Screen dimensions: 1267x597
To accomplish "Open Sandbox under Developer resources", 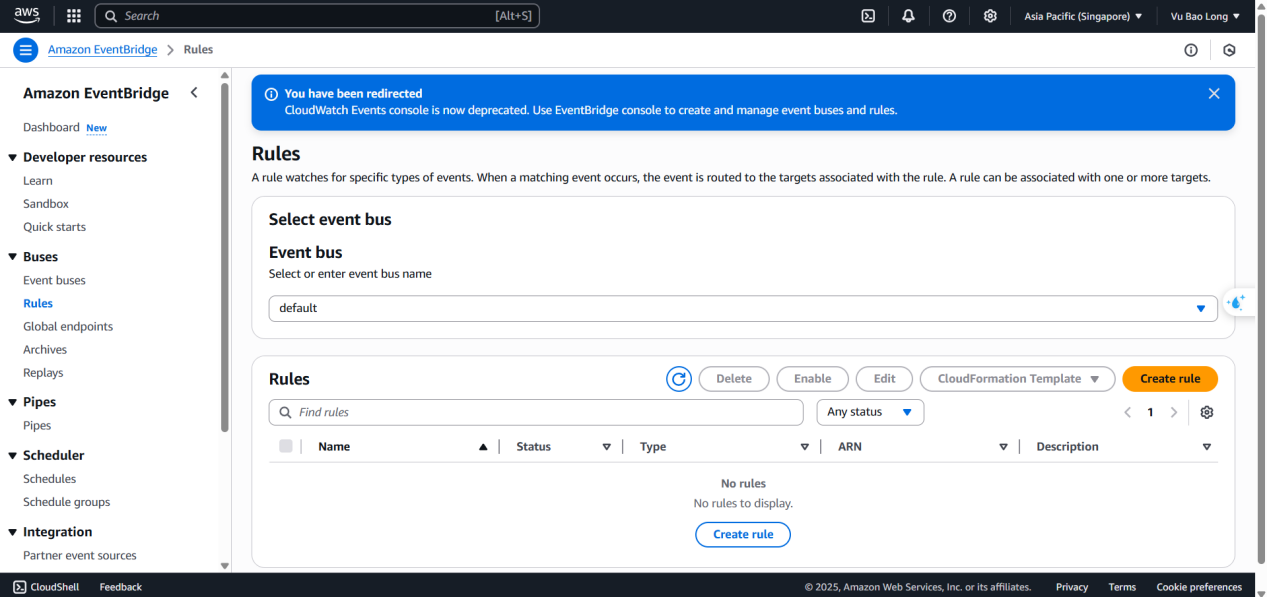I will (x=46, y=204).
